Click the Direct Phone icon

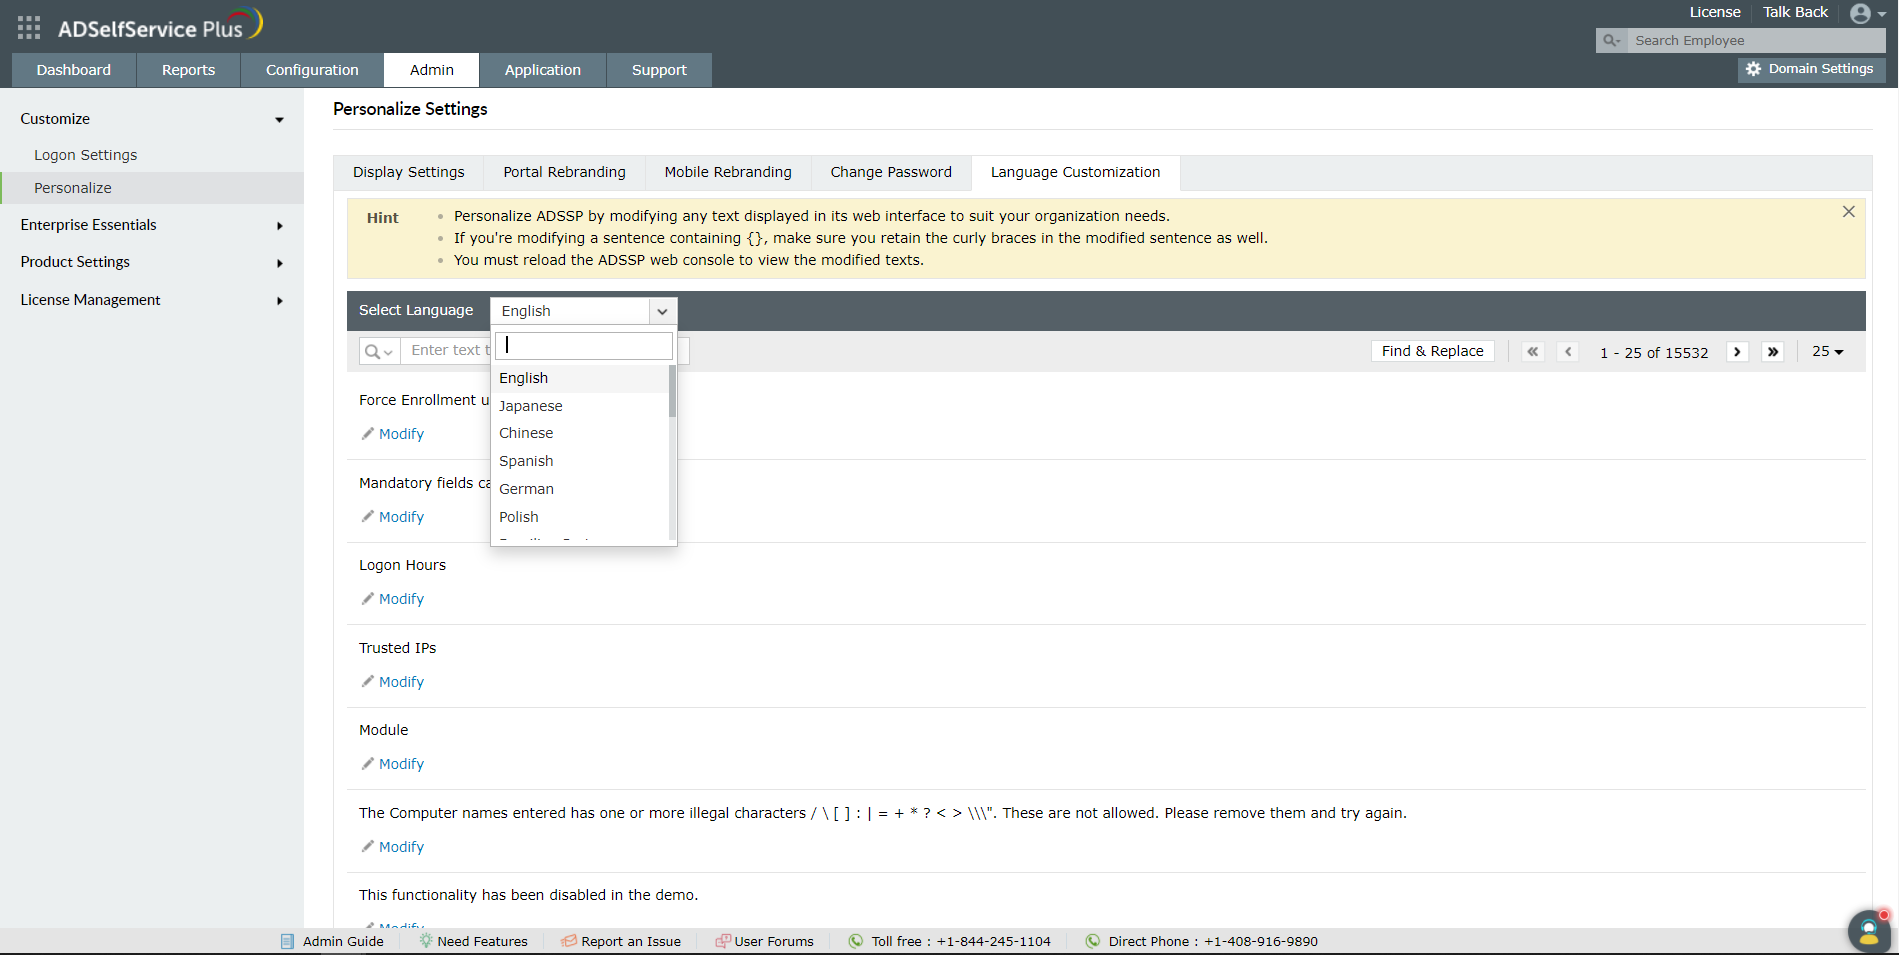(x=1093, y=941)
